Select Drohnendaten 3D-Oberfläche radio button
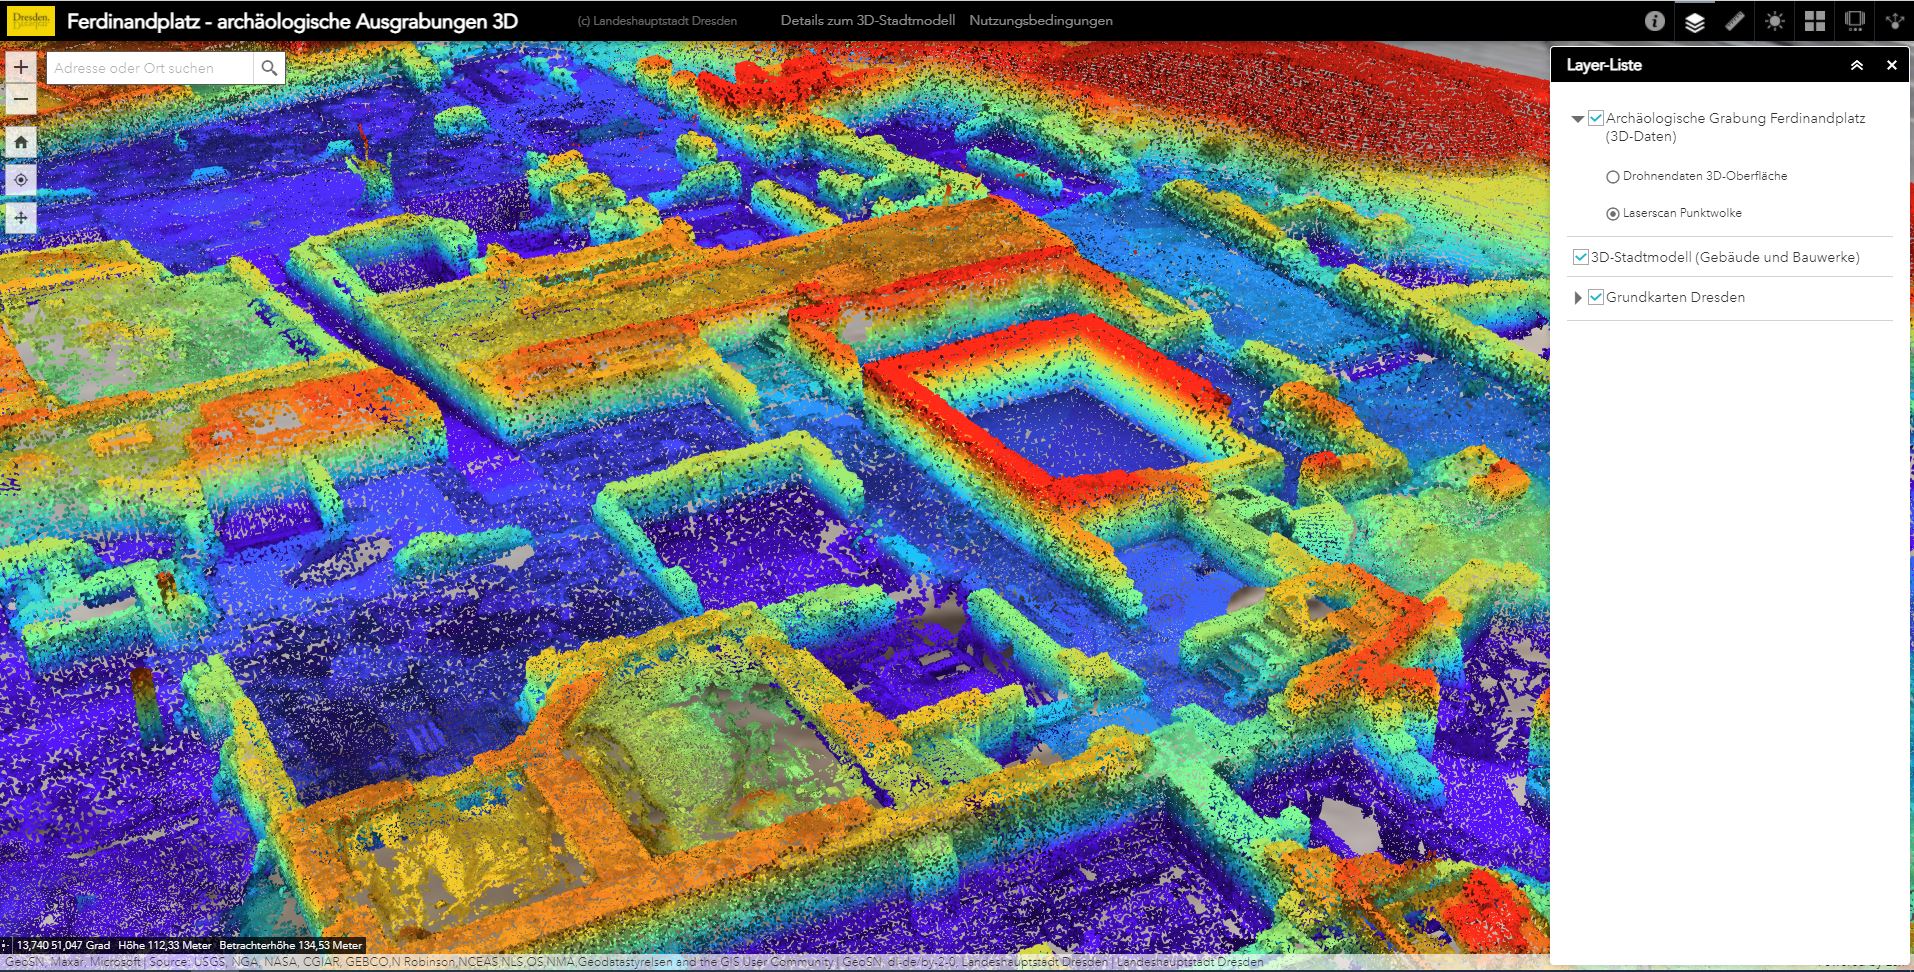 tap(1612, 177)
